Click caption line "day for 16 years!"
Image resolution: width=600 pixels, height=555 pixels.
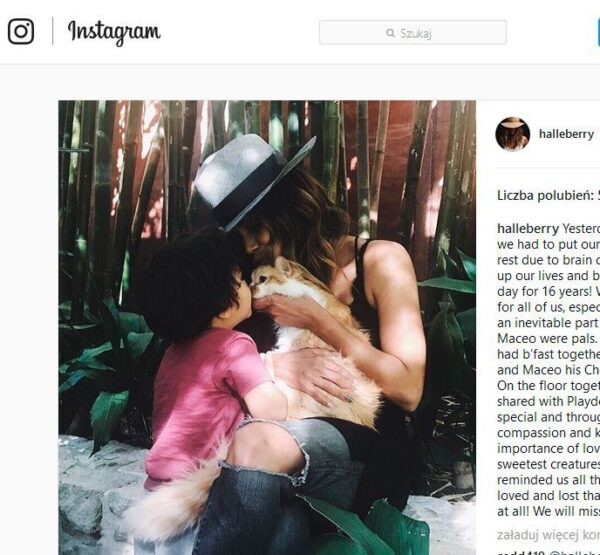[x=548, y=291]
